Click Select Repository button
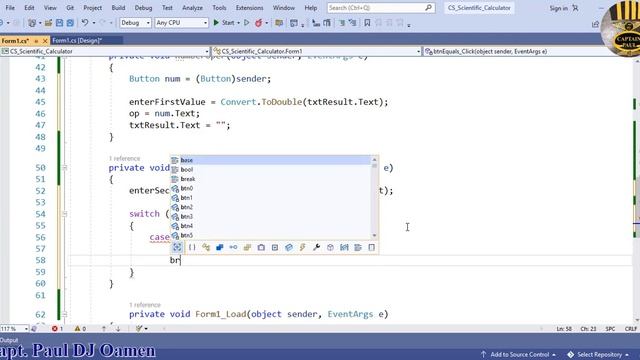The width and height of the screenshot is (640, 360). pyautogui.click(x=598, y=354)
